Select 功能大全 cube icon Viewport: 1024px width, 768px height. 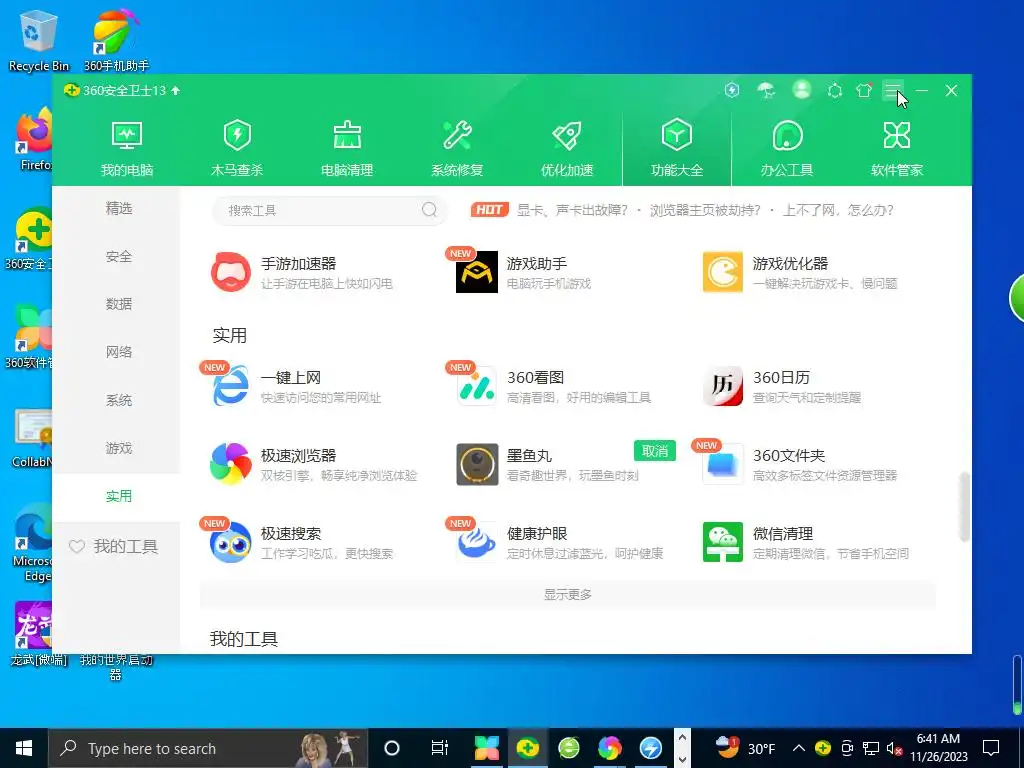[677, 135]
